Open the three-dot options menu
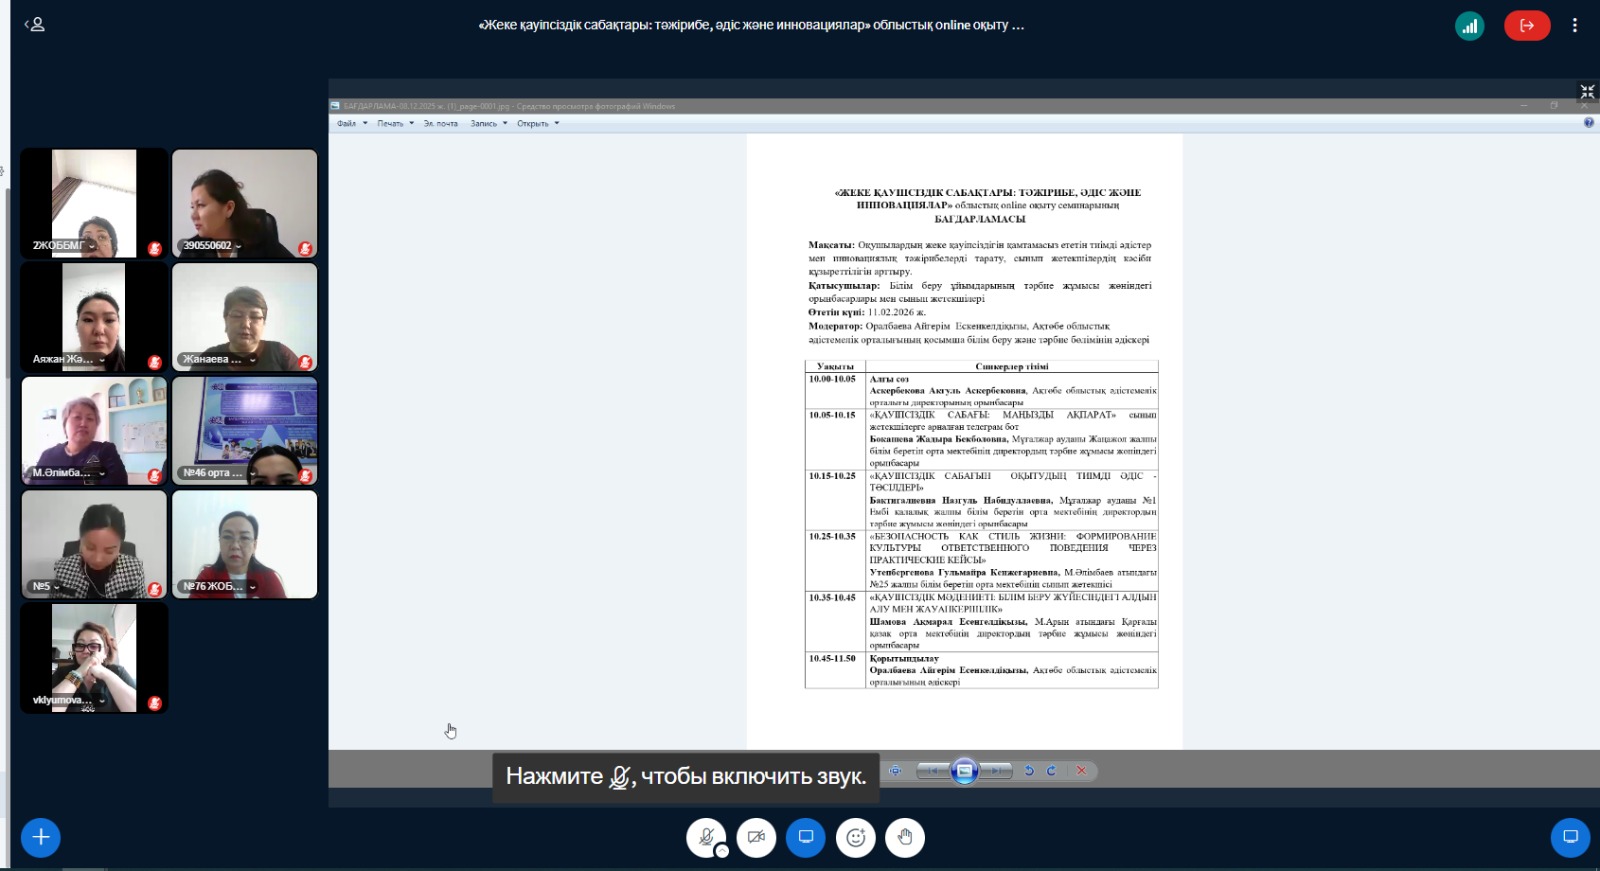This screenshot has width=1600, height=871. coord(1574,26)
